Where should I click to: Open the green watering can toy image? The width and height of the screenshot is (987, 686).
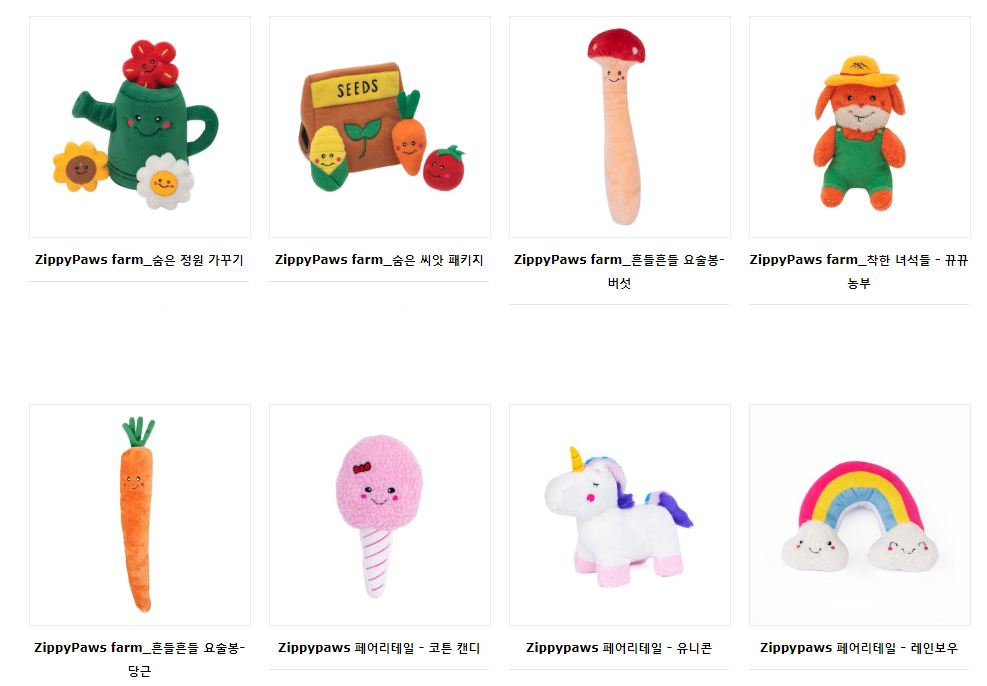click(140, 127)
